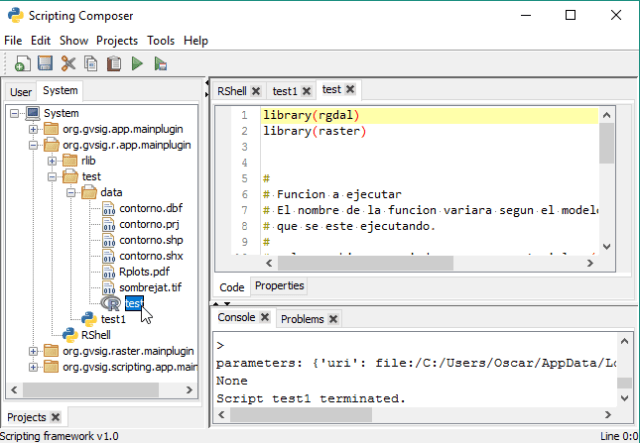Image resolution: width=640 pixels, height=443 pixels.
Task: Click the Run-with-dialog icon after play
Action: tap(160, 64)
